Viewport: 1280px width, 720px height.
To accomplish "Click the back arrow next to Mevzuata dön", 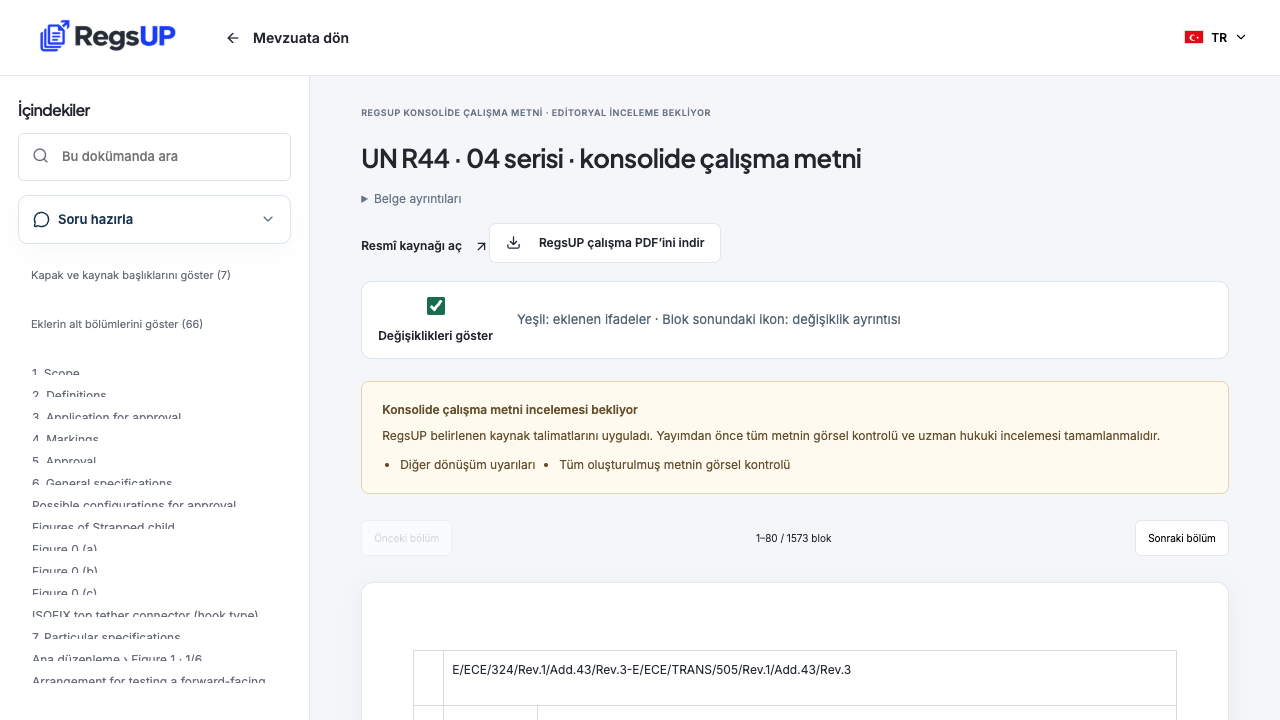I will (x=233, y=38).
